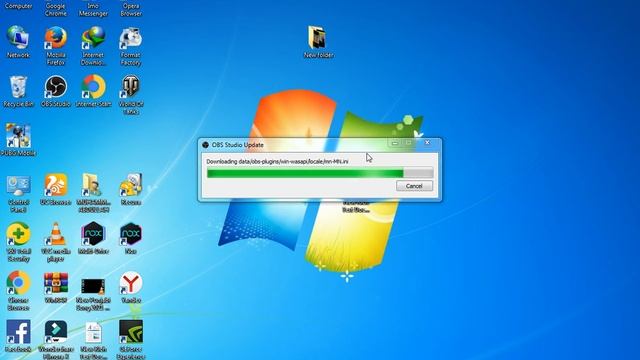Select the Nox emulator shortcut
Image resolution: width=640 pixels, height=360 pixels.
pos(131,238)
